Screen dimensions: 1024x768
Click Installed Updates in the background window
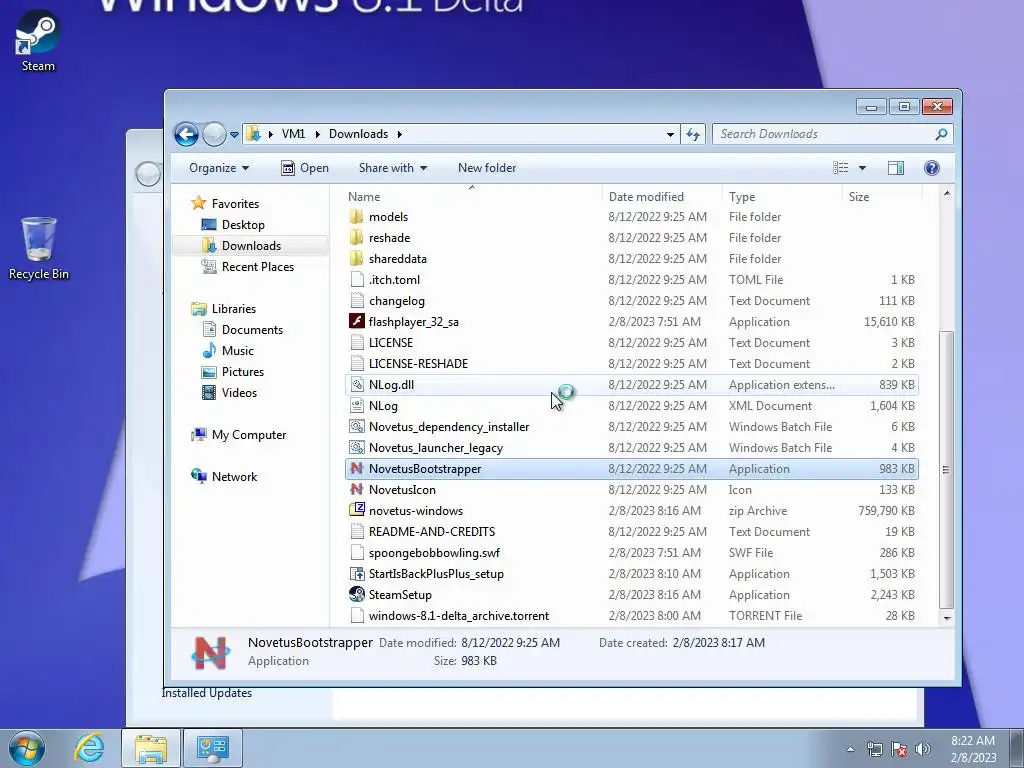click(x=206, y=693)
